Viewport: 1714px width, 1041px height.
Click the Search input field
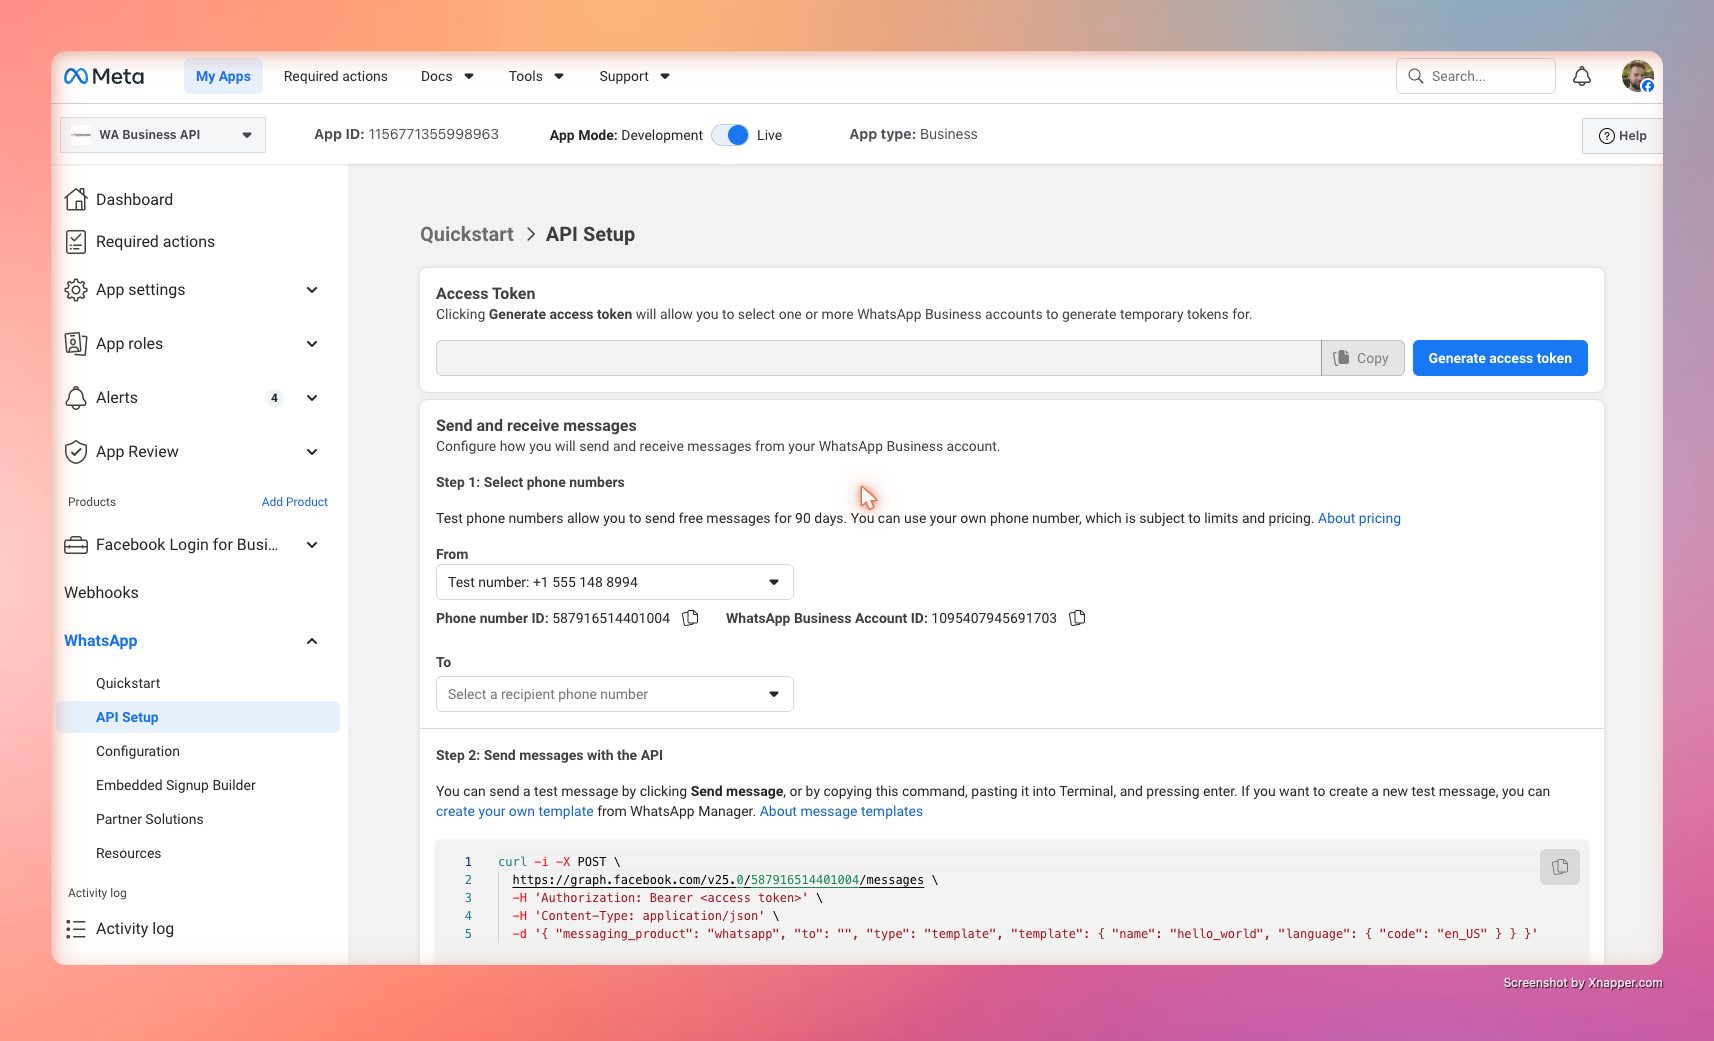(1476, 76)
